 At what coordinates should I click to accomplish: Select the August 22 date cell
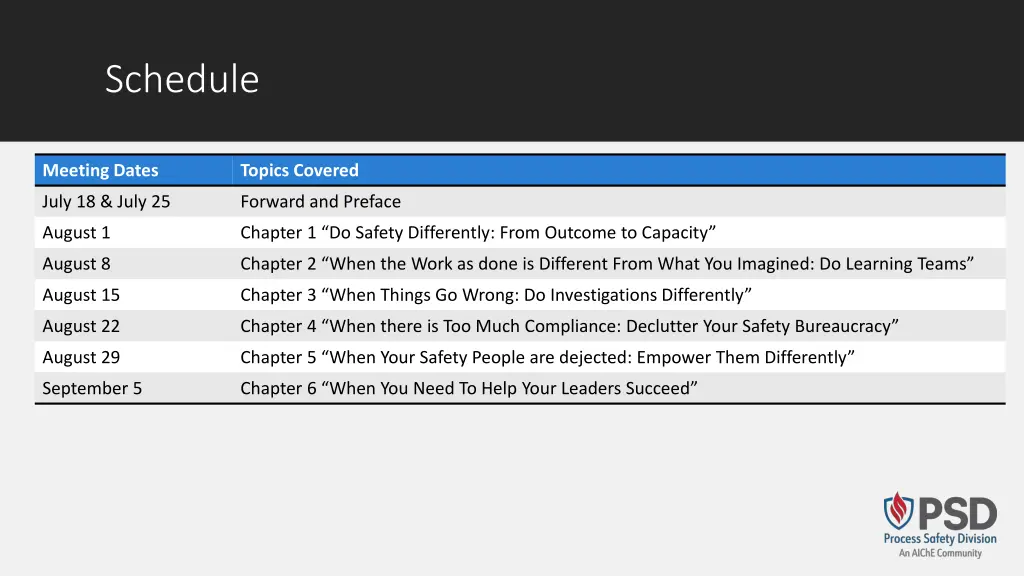(x=133, y=326)
